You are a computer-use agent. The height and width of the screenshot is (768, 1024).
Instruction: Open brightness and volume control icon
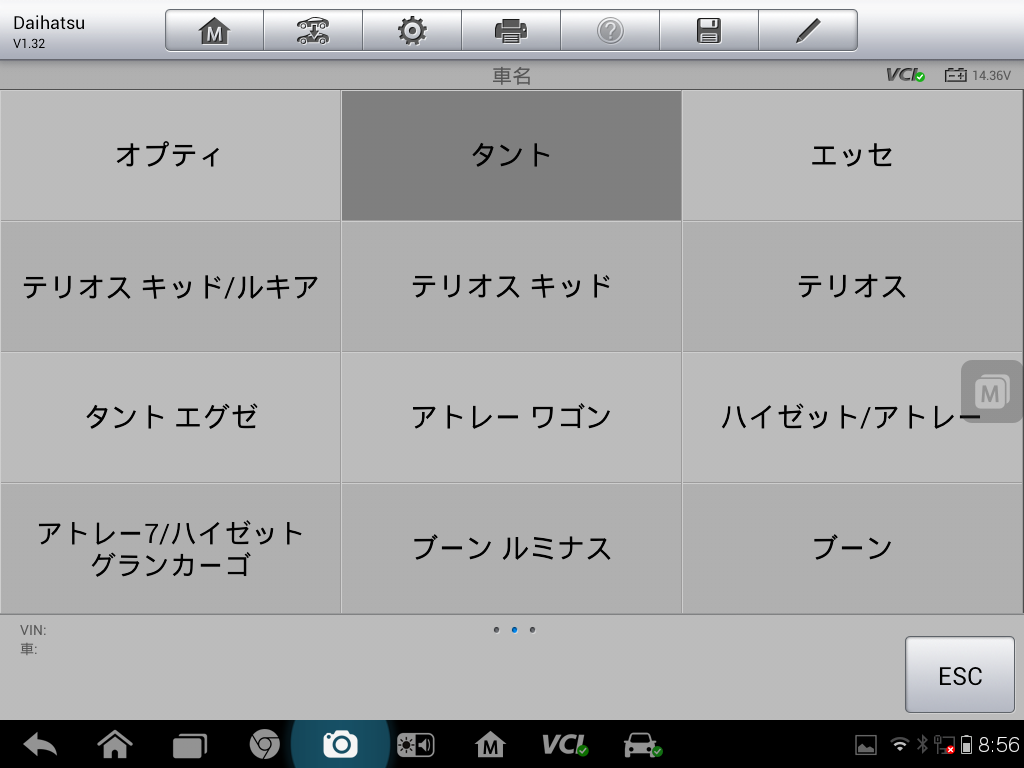point(415,745)
